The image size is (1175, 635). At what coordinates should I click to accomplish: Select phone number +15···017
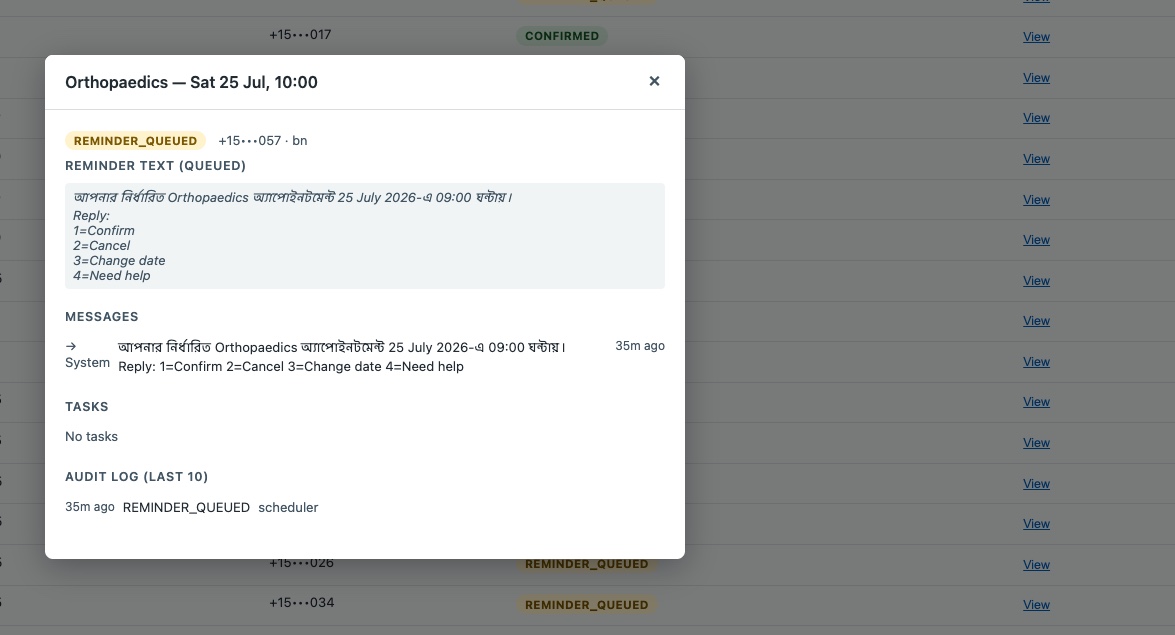coord(300,34)
